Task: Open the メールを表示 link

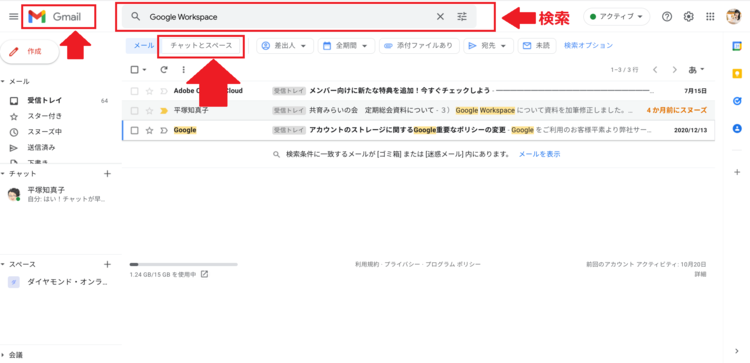Action: 540,154
